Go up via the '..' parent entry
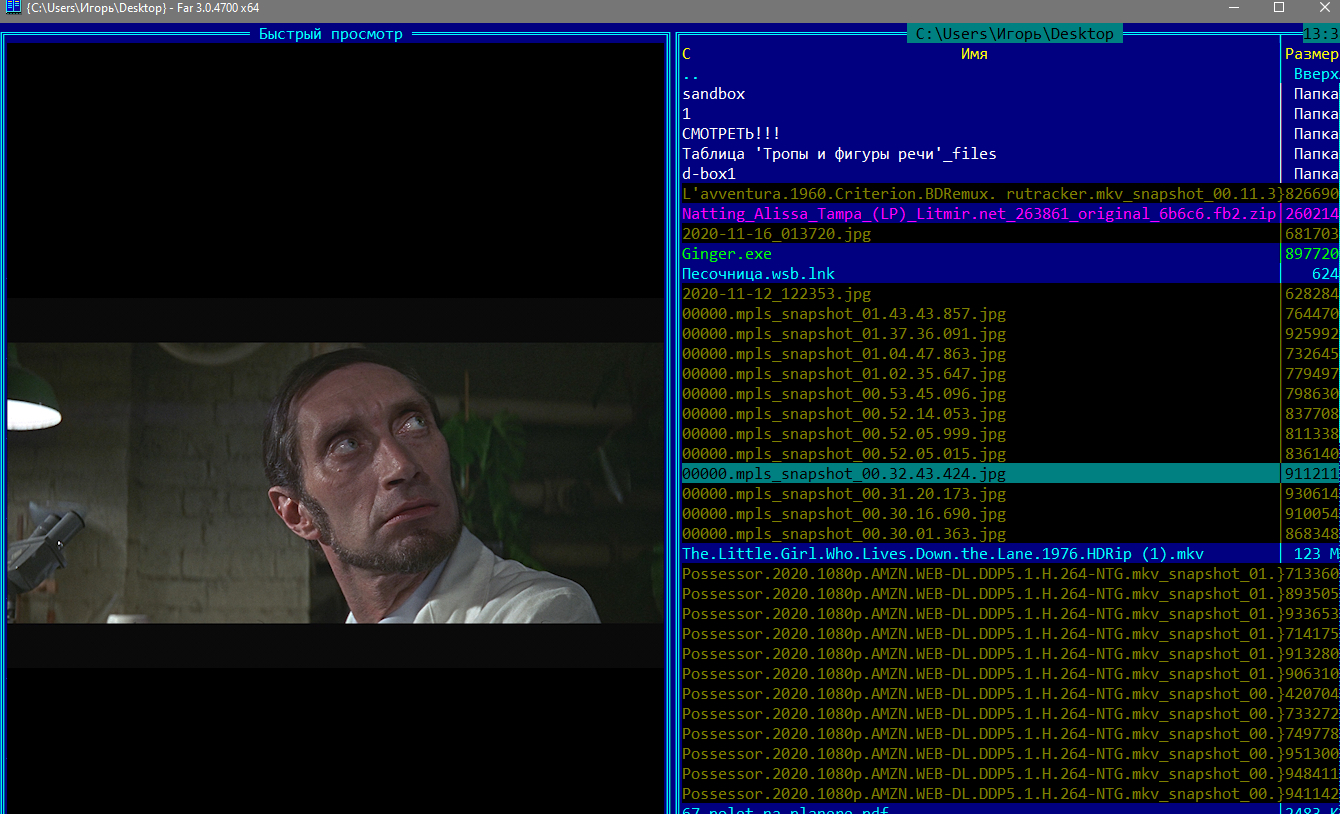1340x814 pixels. point(691,74)
